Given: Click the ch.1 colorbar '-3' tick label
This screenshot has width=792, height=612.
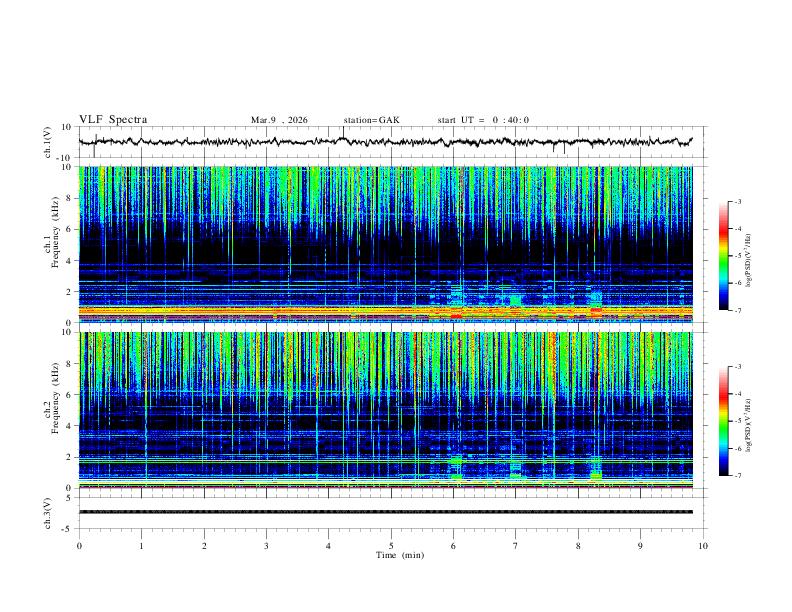Looking at the screenshot, I should tap(738, 201).
